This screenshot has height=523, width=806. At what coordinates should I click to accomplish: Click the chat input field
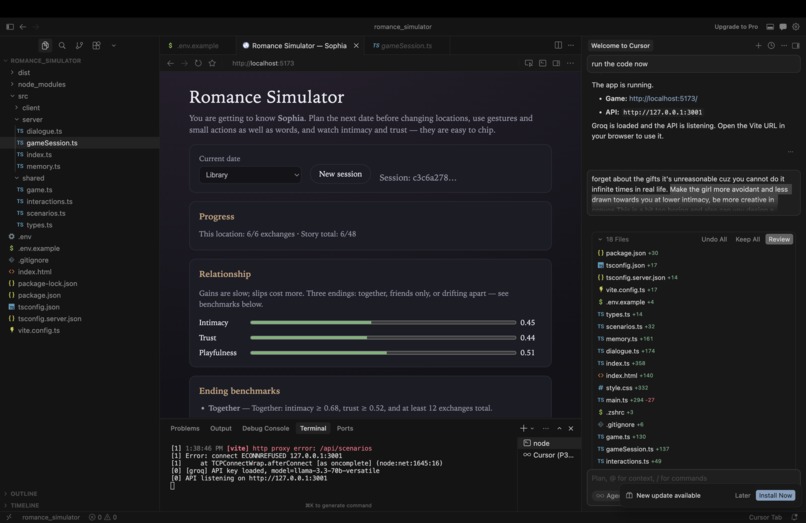click(693, 478)
